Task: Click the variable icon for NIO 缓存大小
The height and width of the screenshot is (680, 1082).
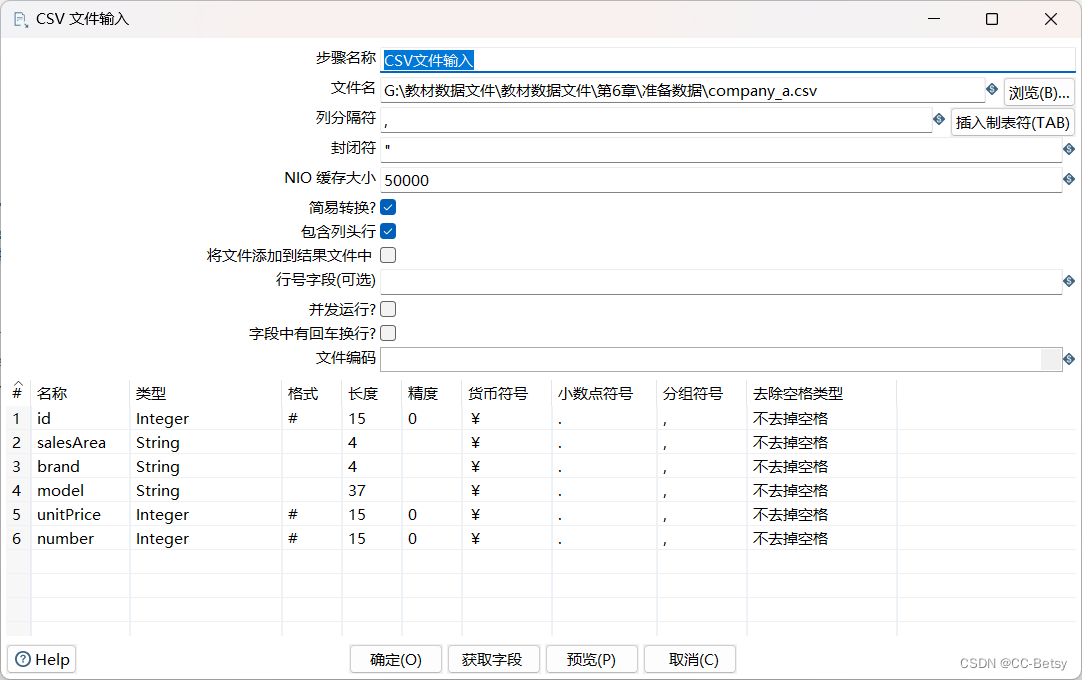Action: (x=1068, y=180)
